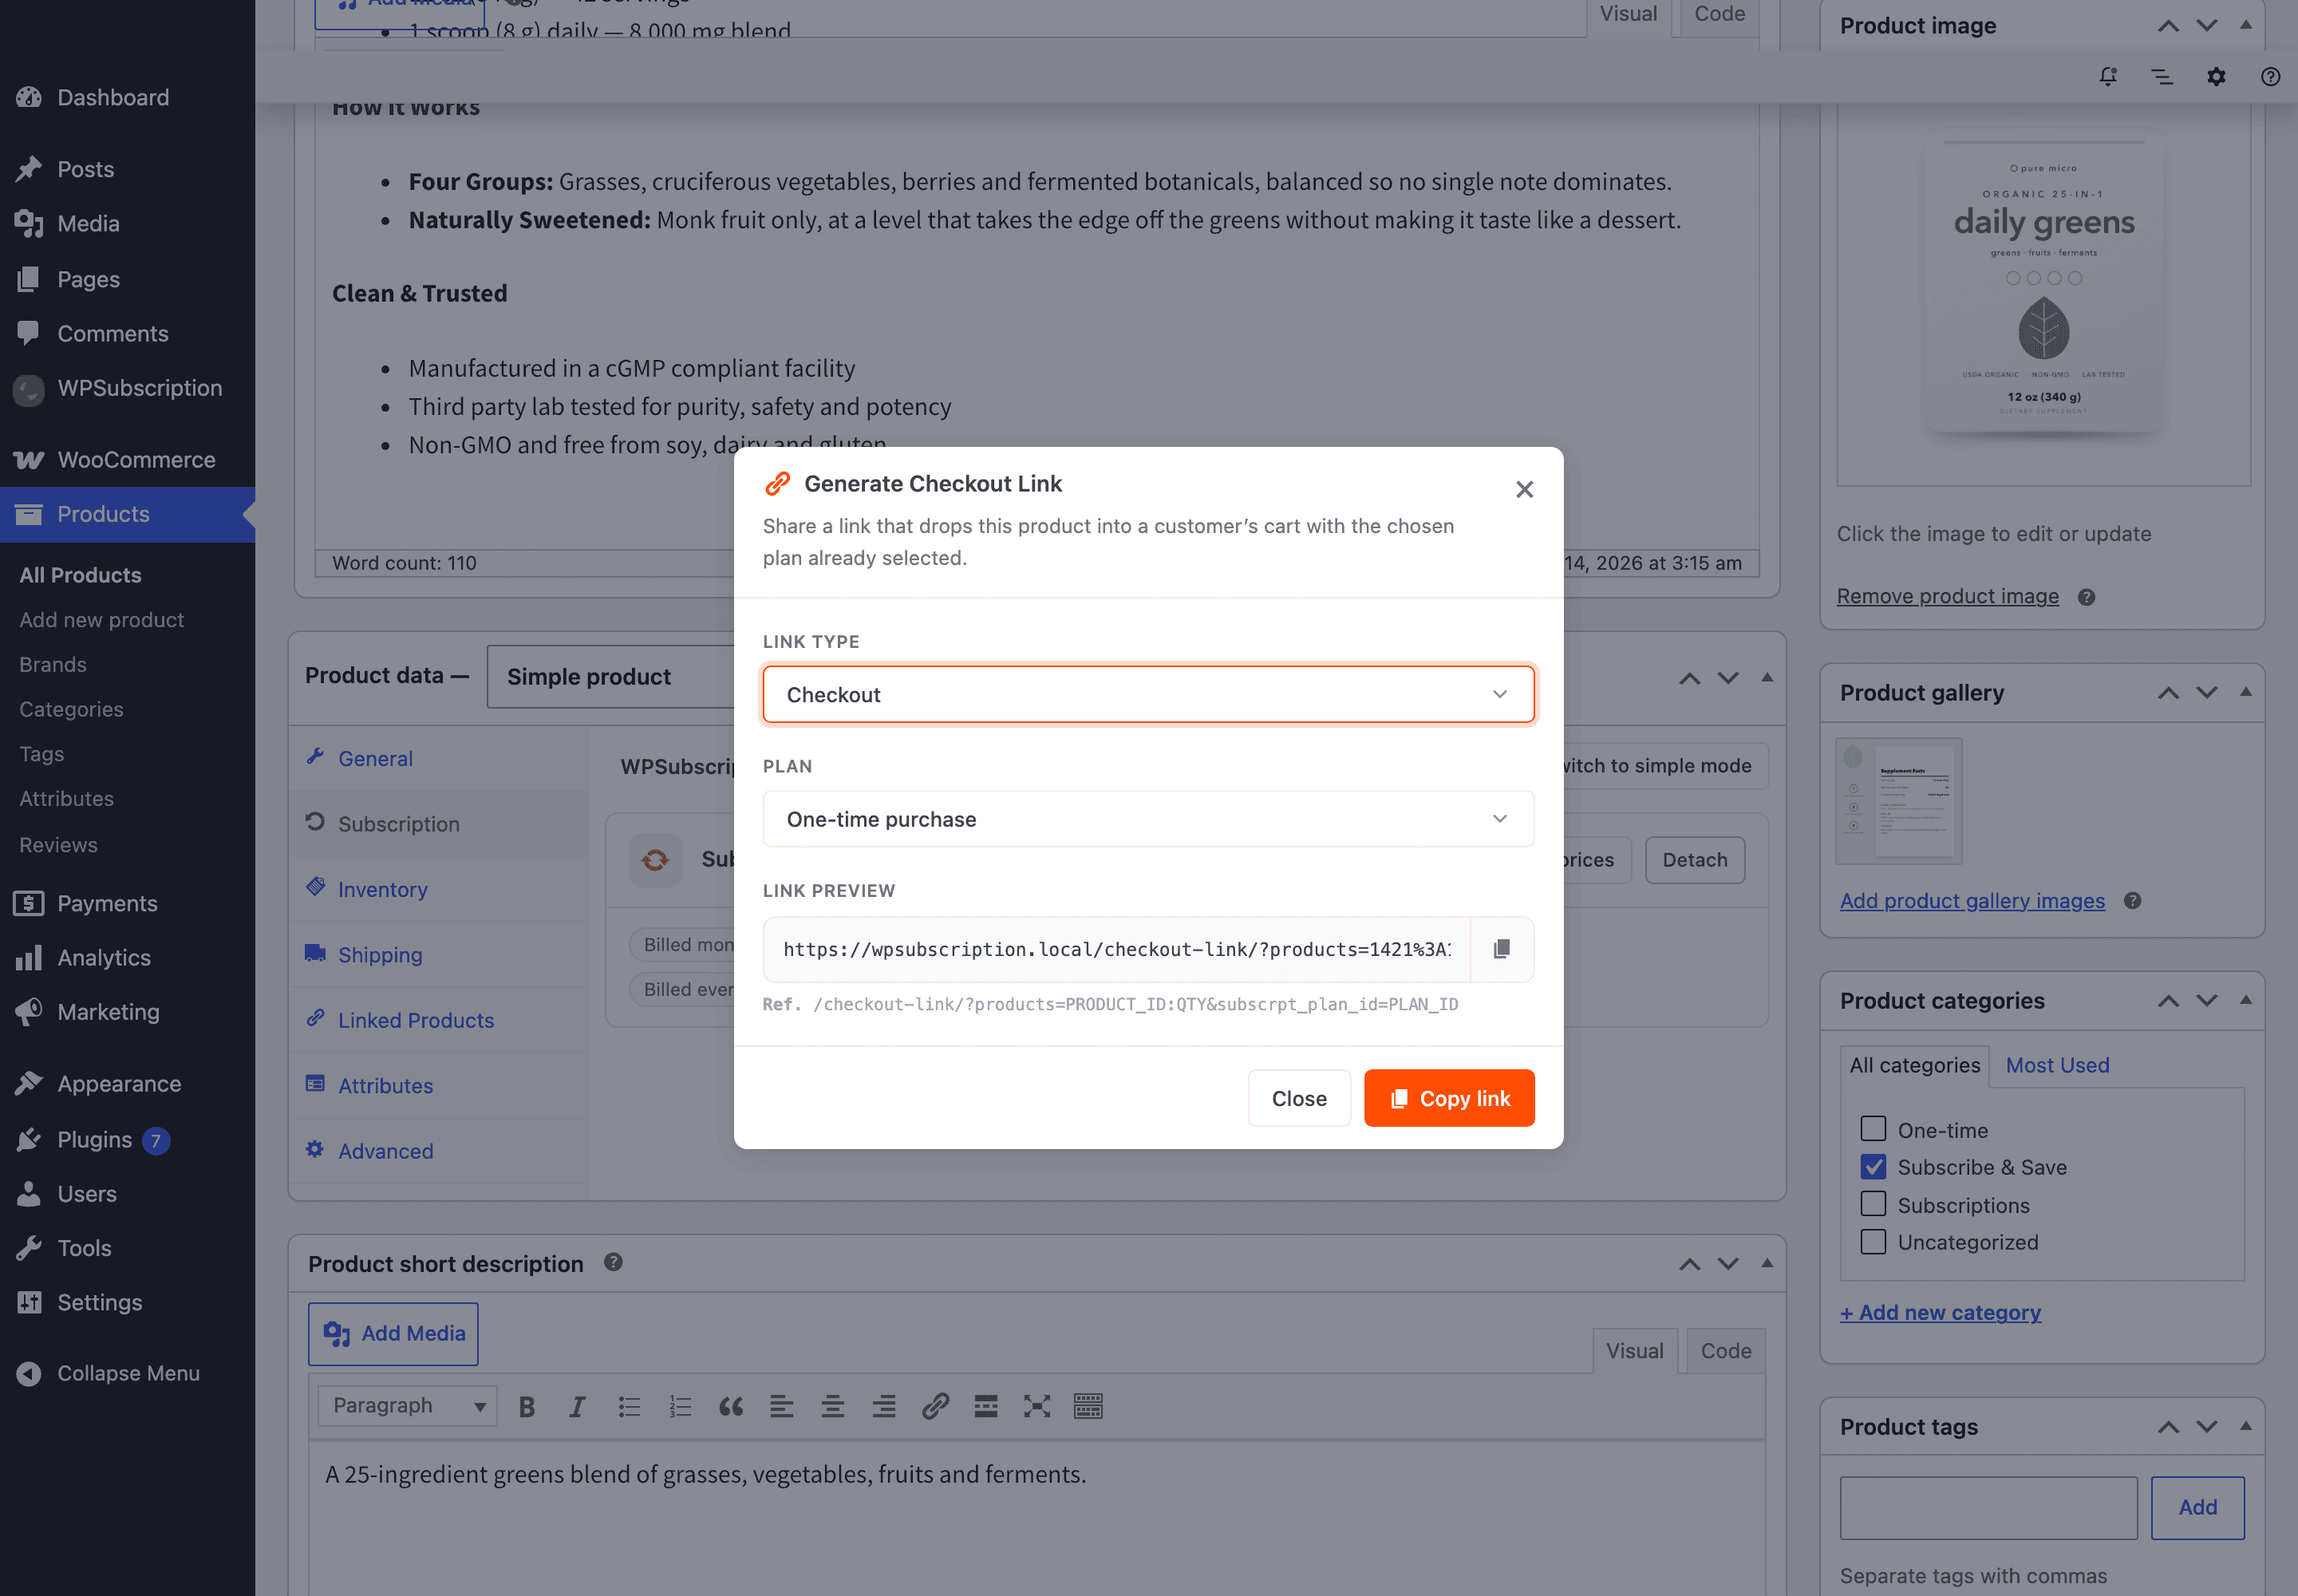2298x1596 pixels.
Task: Uncheck the Subscribe & Save category
Action: 1873,1166
